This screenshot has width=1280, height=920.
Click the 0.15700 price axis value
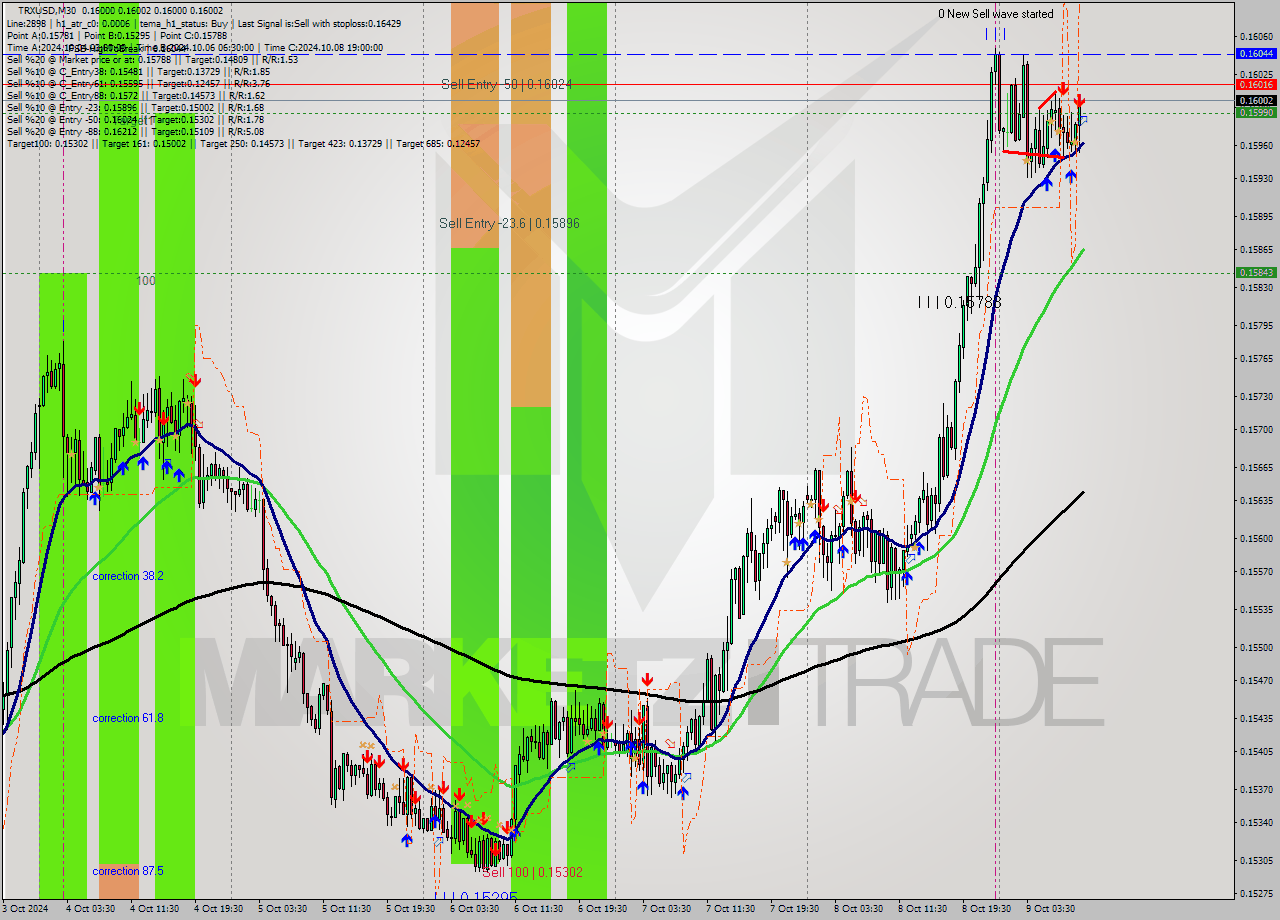click(1256, 429)
